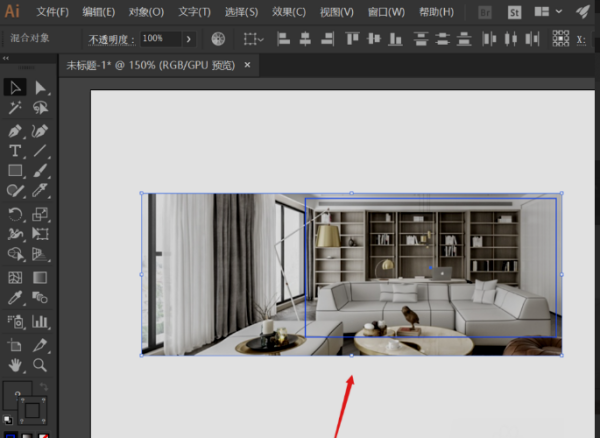
Task: Click Horizontal Distribute Left
Action: [x=489, y=39]
